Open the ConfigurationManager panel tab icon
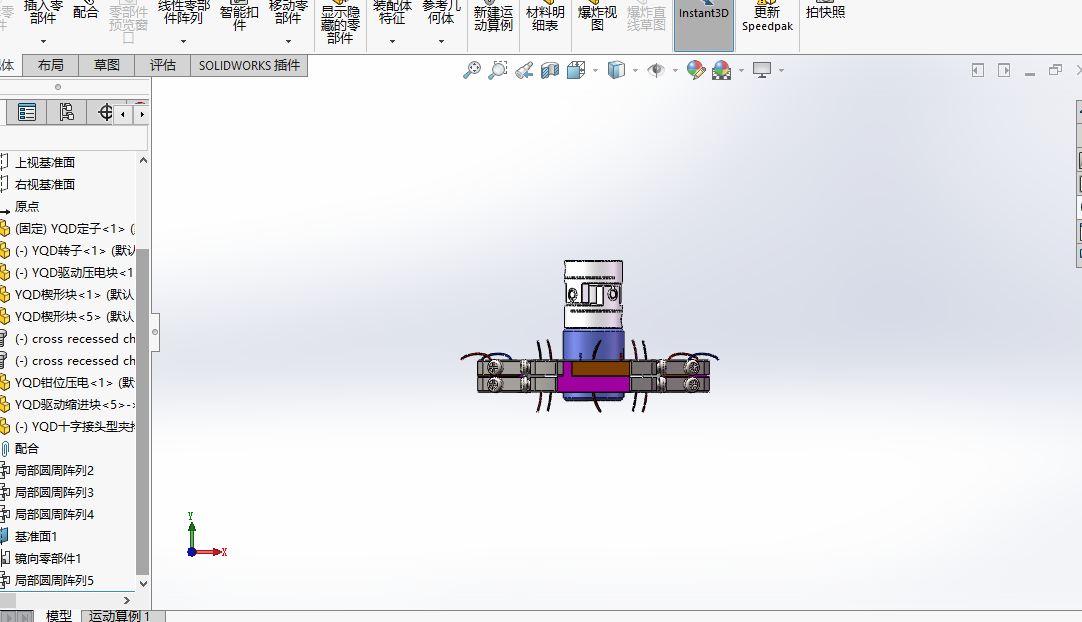The height and width of the screenshot is (622, 1082). [66, 113]
